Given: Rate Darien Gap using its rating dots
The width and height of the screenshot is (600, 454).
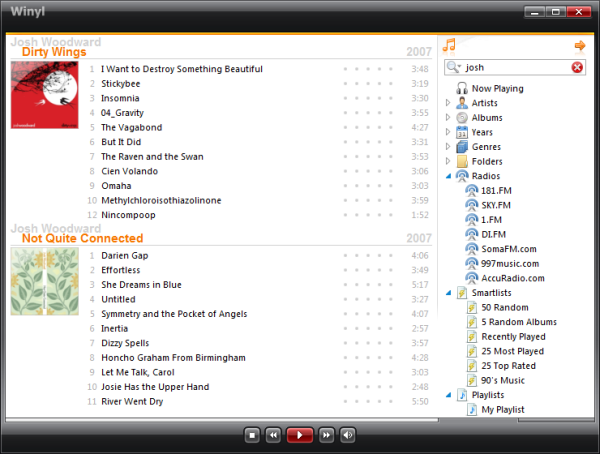Looking at the screenshot, I should click(x=368, y=255).
